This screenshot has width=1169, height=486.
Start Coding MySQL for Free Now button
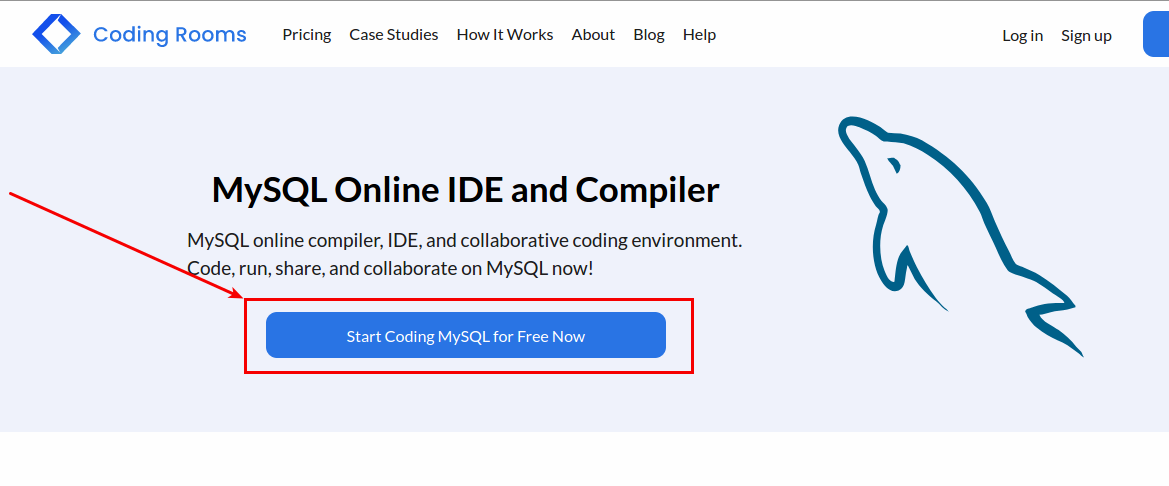(466, 335)
